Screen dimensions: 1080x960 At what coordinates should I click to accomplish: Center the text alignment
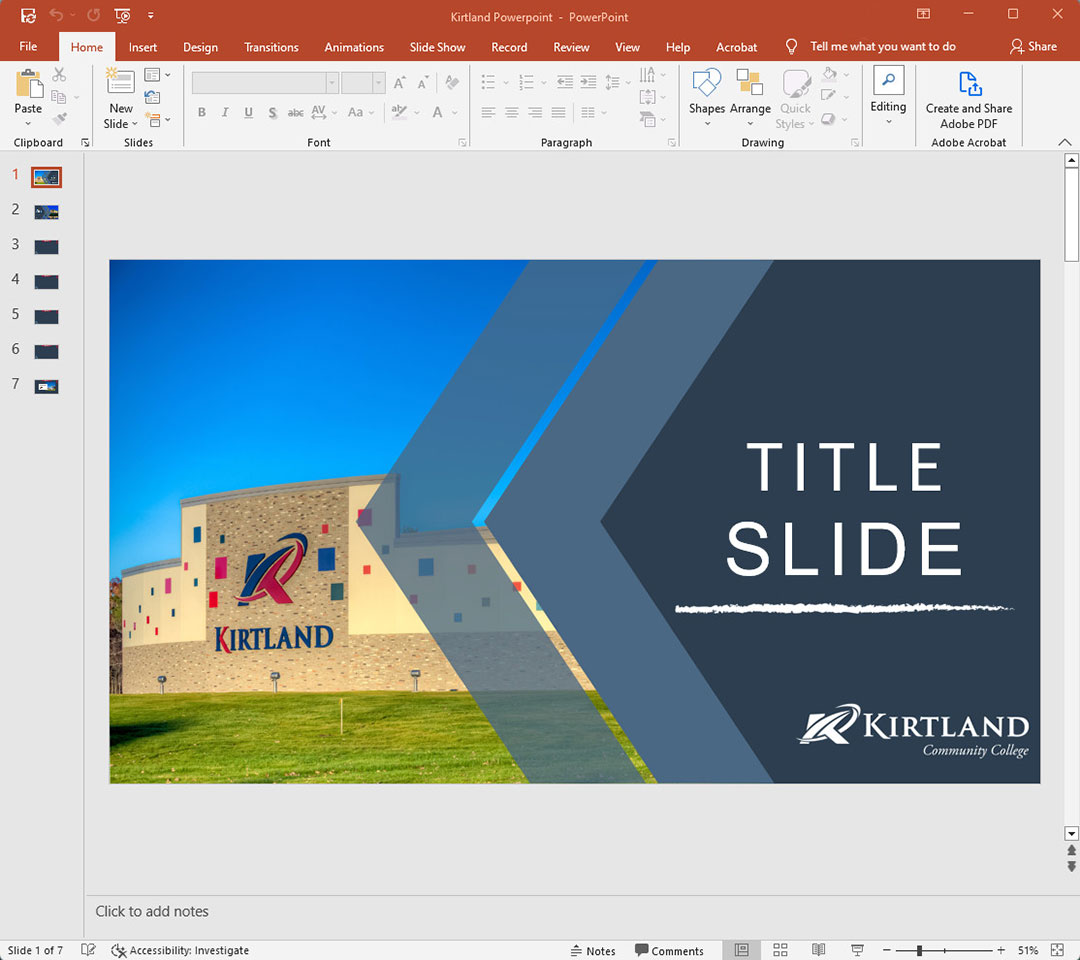[x=512, y=112]
